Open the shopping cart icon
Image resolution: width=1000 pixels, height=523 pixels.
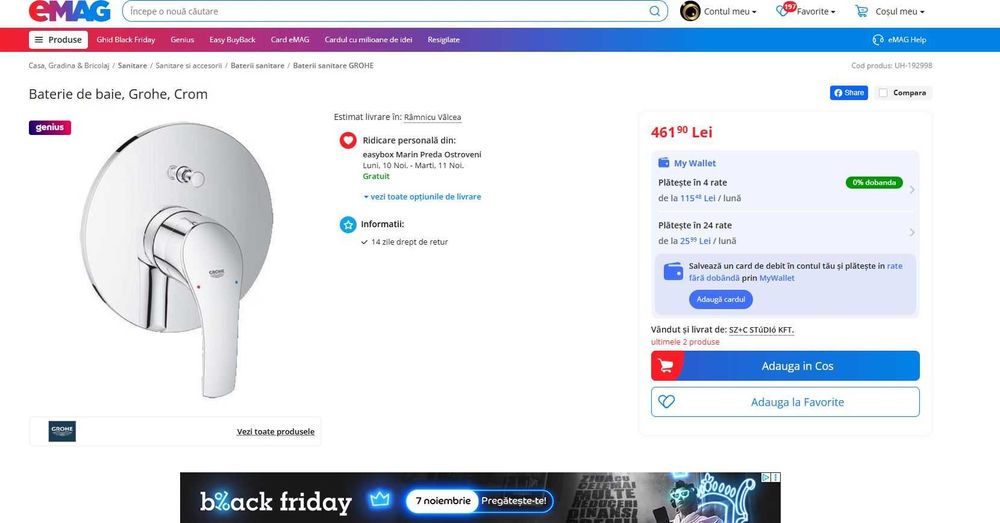[x=862, y=11]
